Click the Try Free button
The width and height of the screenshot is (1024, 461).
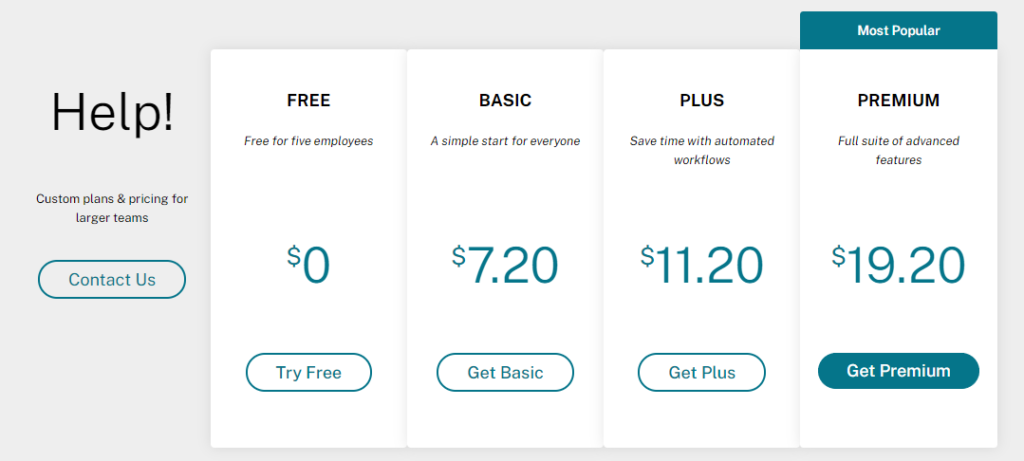tap(308, 372)
